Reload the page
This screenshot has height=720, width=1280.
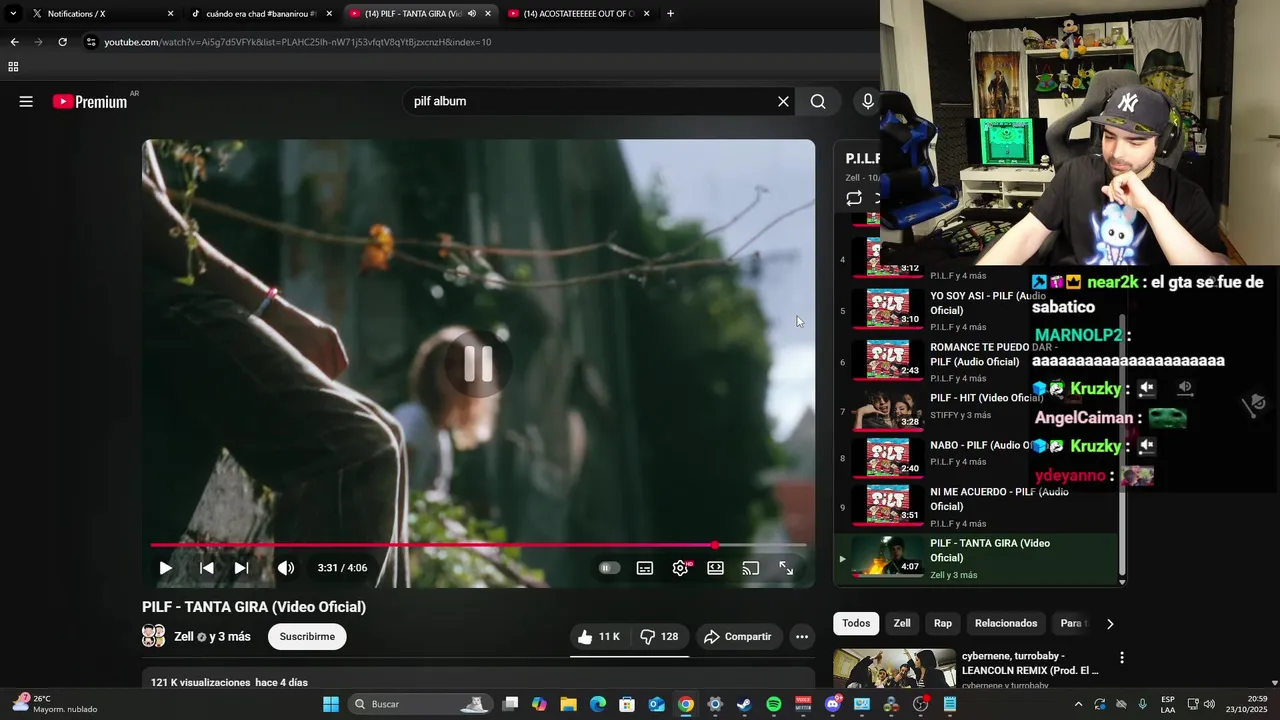[x=62, y=42]
